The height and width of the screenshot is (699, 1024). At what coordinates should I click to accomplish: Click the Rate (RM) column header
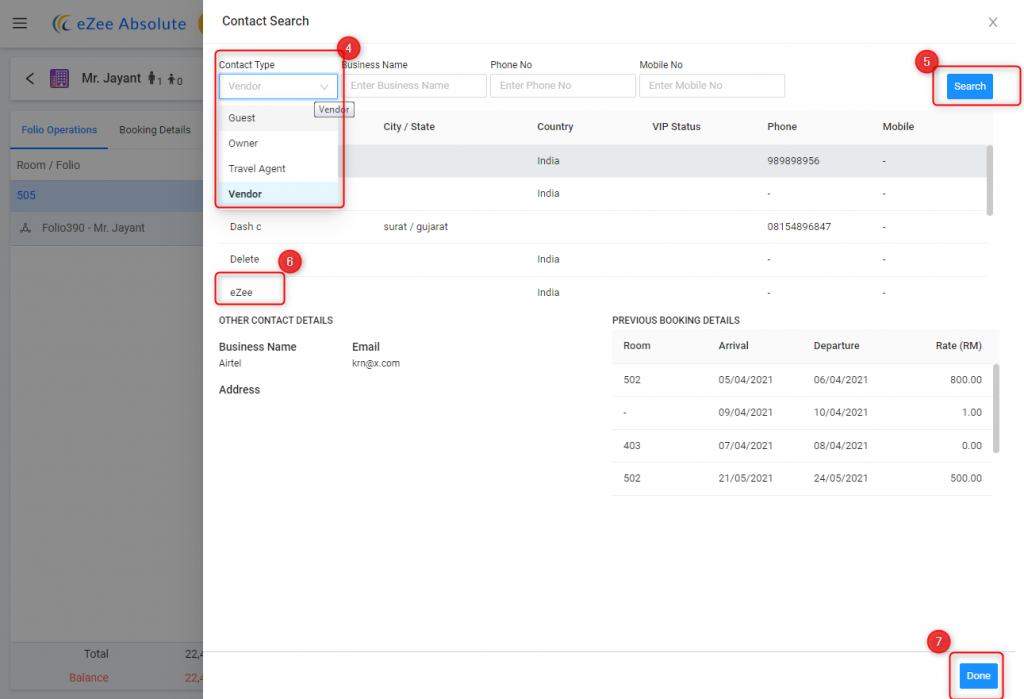click(x=958, y=346)
